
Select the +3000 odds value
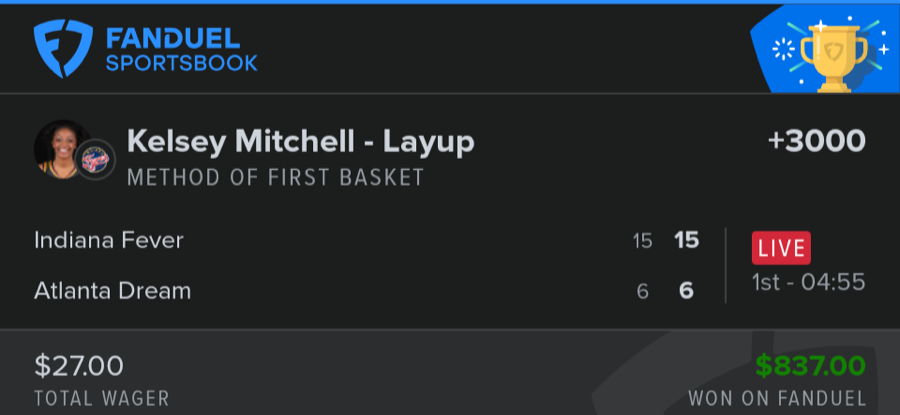coord(816,142)
